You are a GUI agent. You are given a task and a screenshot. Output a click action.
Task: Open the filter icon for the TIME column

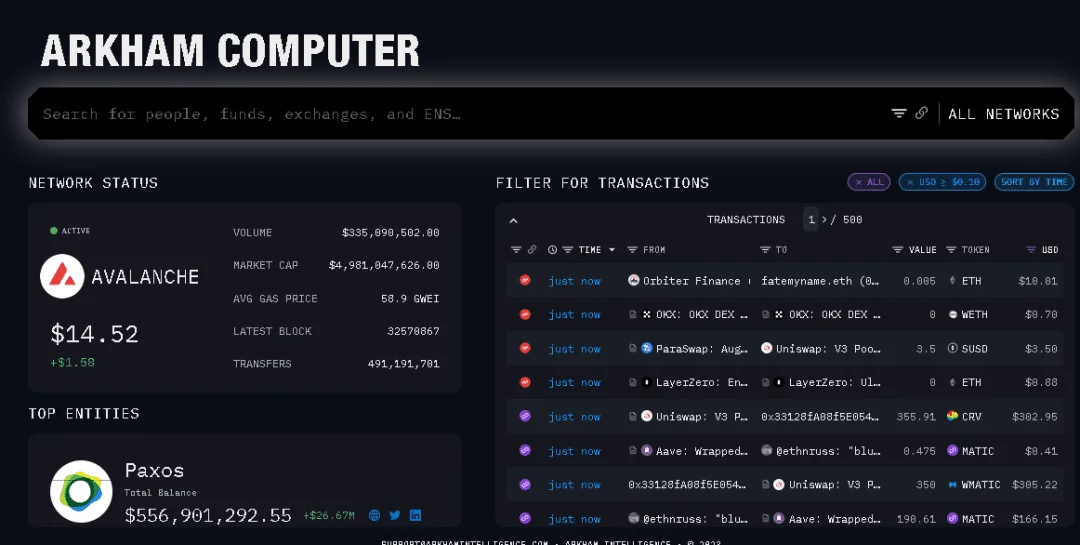pos(568,249)
